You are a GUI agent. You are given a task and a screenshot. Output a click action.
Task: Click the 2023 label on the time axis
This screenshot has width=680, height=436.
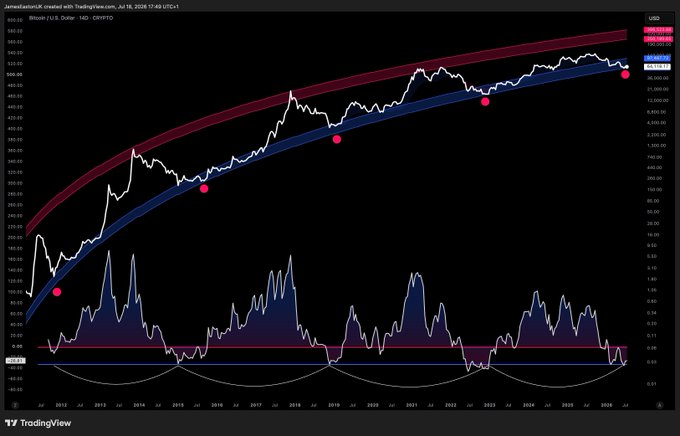490,405
